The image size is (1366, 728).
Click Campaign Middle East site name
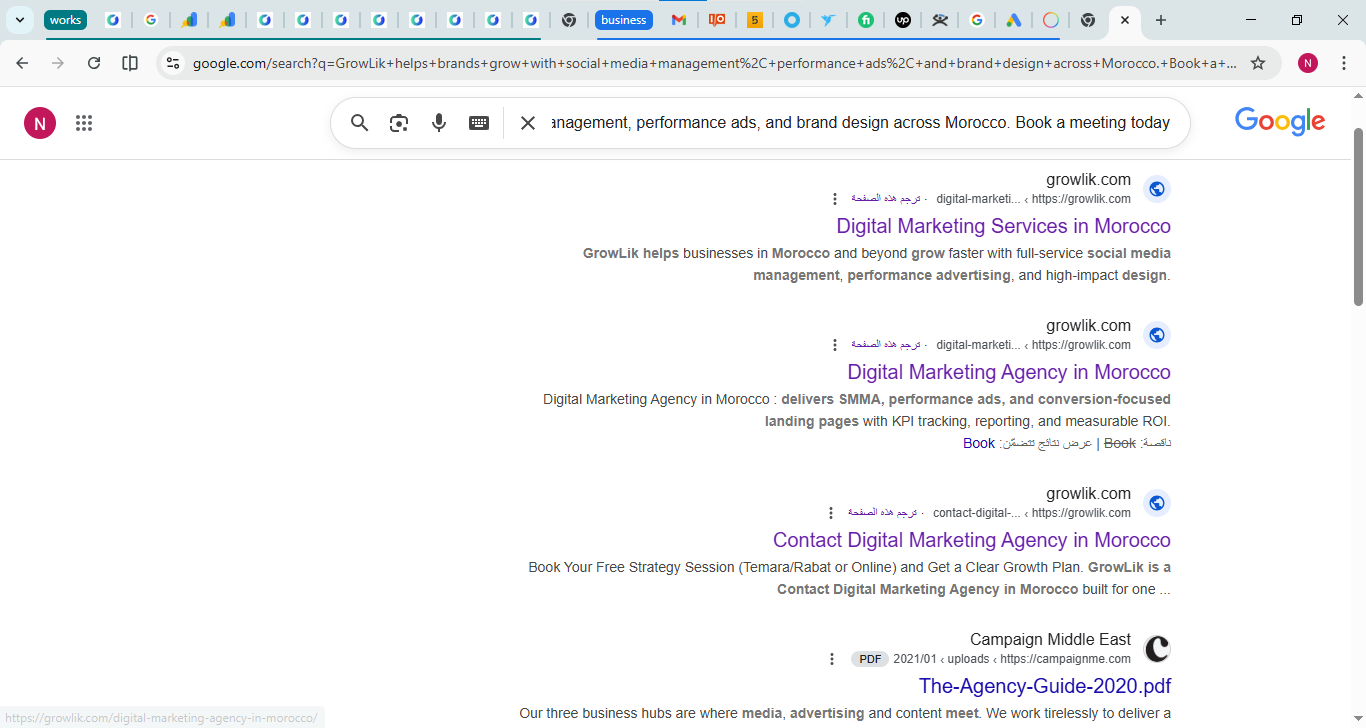(x=1050, y=640)
